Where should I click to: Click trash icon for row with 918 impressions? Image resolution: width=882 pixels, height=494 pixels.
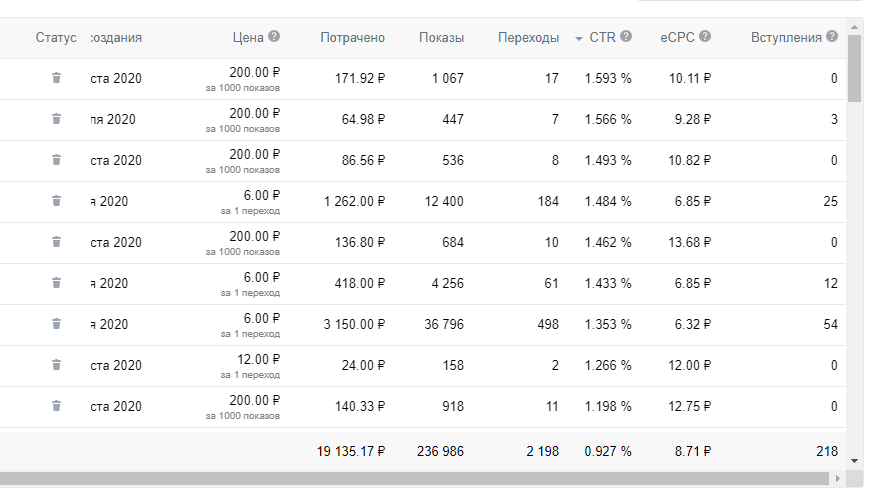[56, 406]
